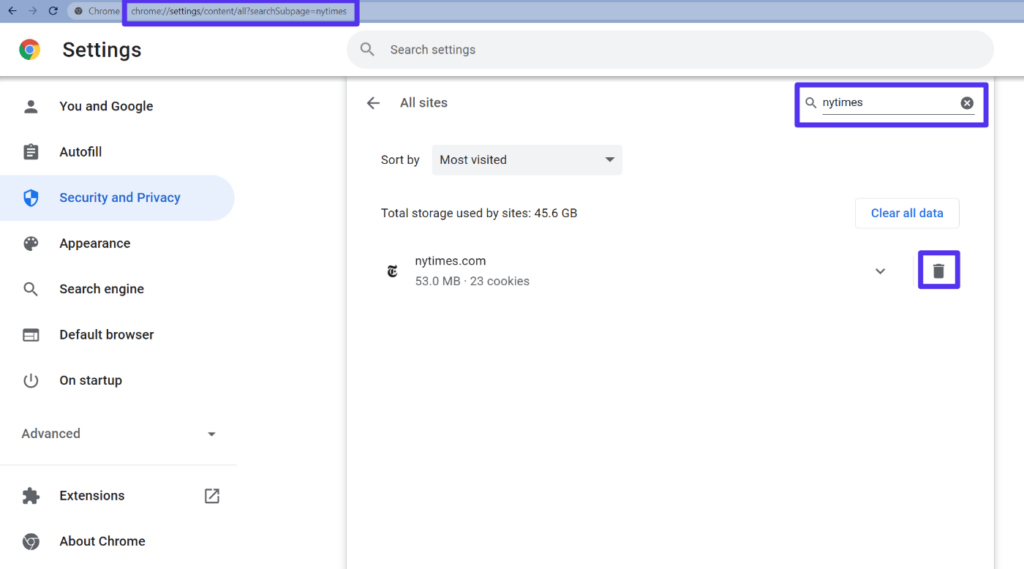Viewport: 1024px width, 569px height.
Task: Click the puzzle piece icon for Extensions
Action: 31,496
